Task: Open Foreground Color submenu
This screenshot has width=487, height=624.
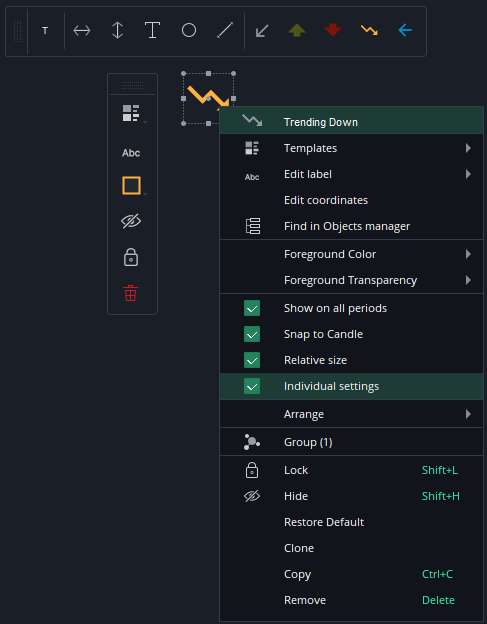Action: pyautogui.click(x=351, y=254)
